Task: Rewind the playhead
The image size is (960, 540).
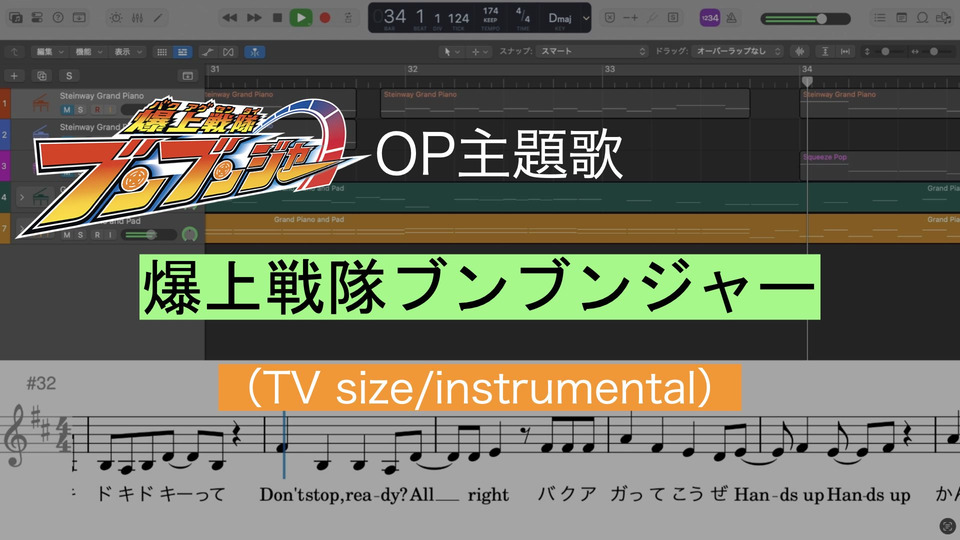Action: pos(230,18)
